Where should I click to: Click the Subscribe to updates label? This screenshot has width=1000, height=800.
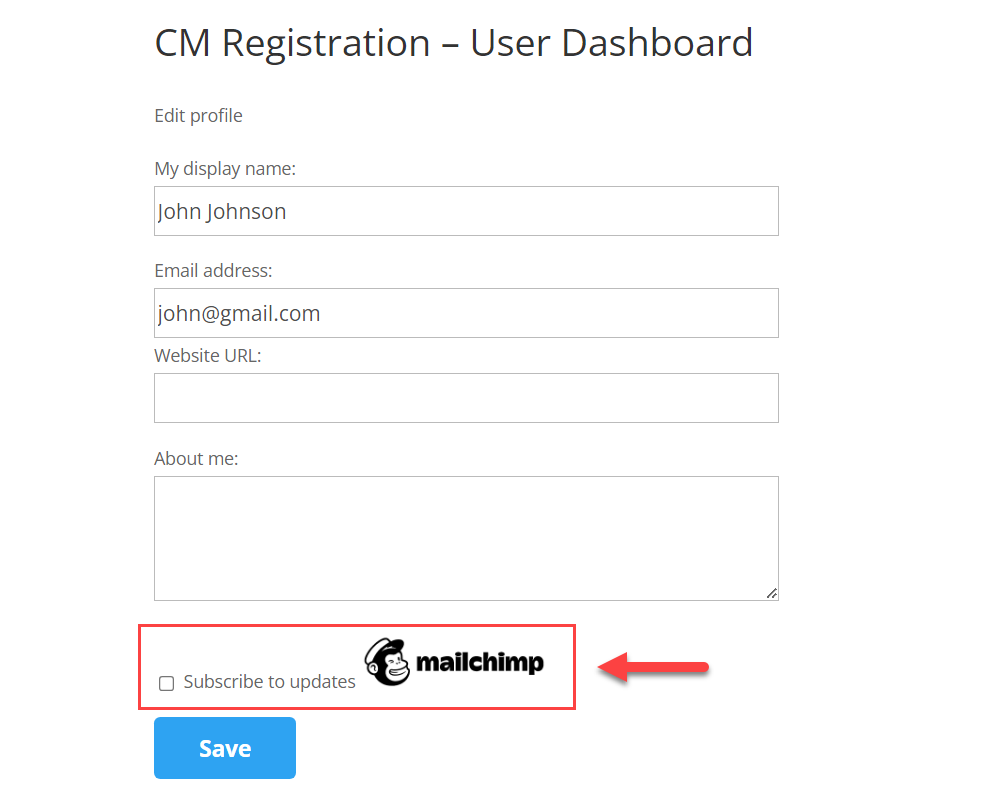269,682
